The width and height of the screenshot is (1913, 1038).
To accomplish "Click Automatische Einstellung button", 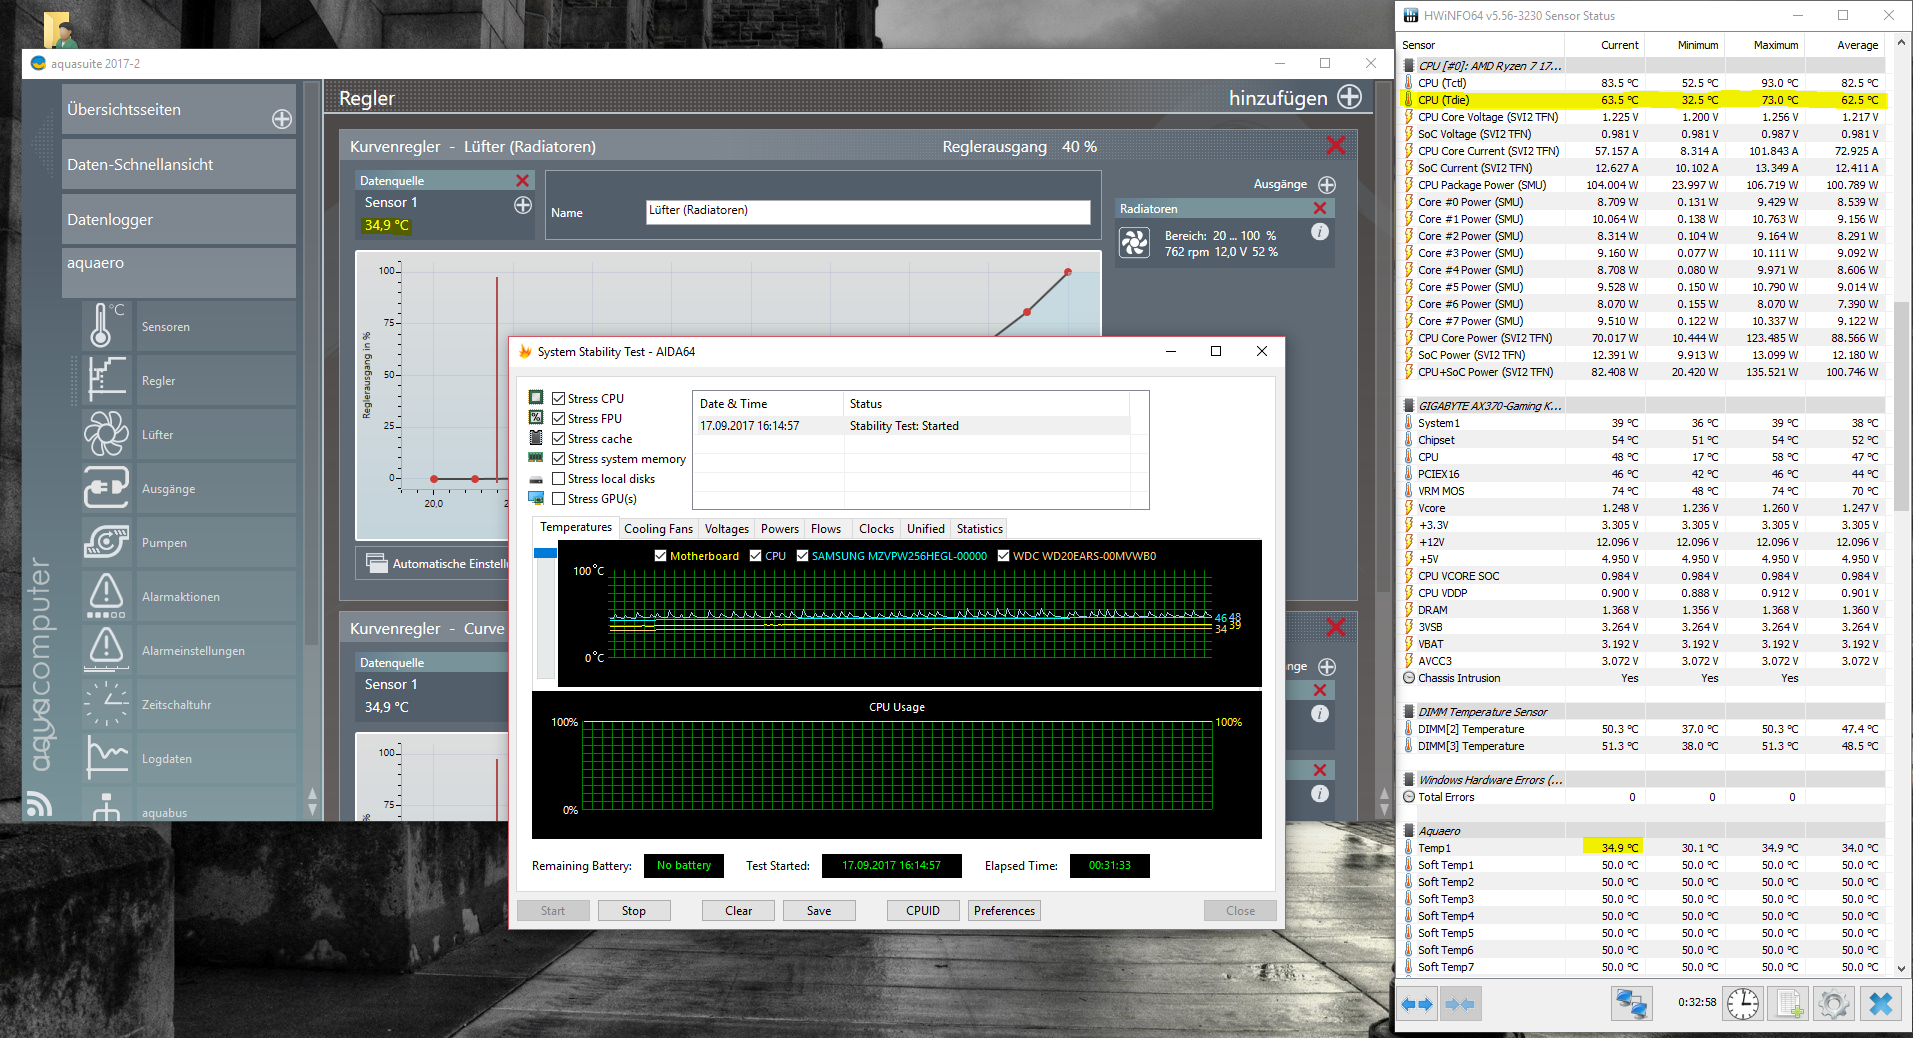I will [x=433, y=564].
